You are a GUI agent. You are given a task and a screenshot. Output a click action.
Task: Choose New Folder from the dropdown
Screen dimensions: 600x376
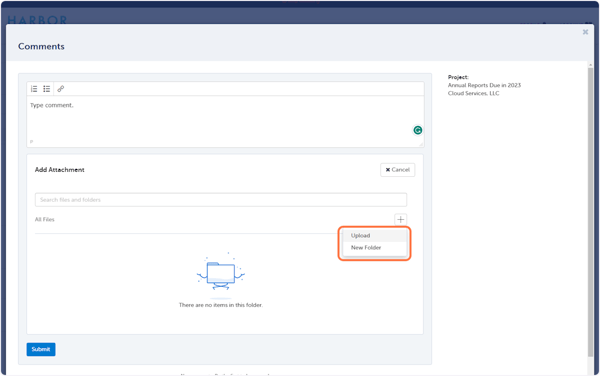pos(375,248)
